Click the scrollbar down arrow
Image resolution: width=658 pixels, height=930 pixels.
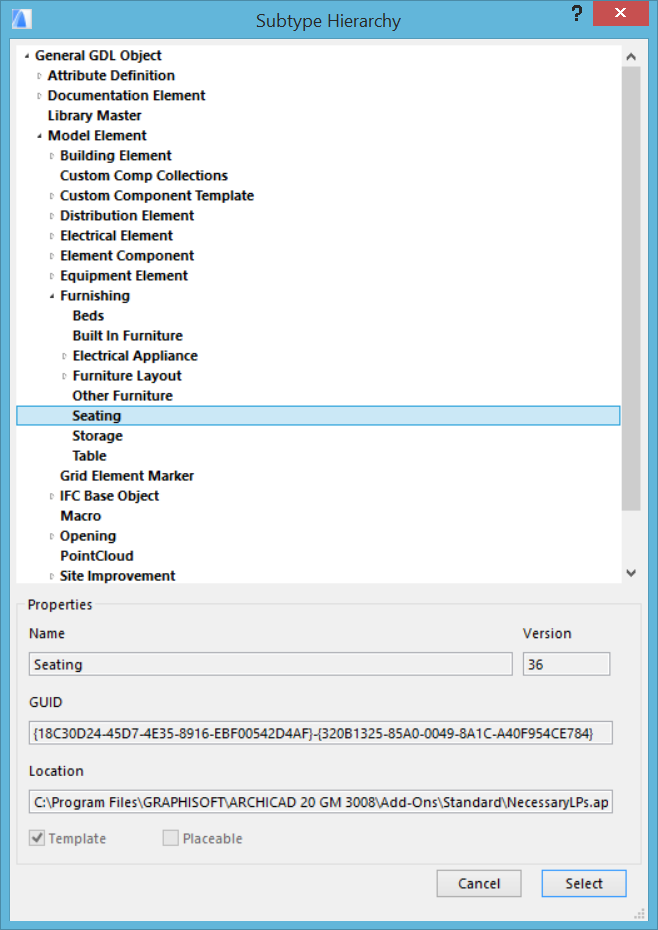pyautogui.click(x=631, y=573)
